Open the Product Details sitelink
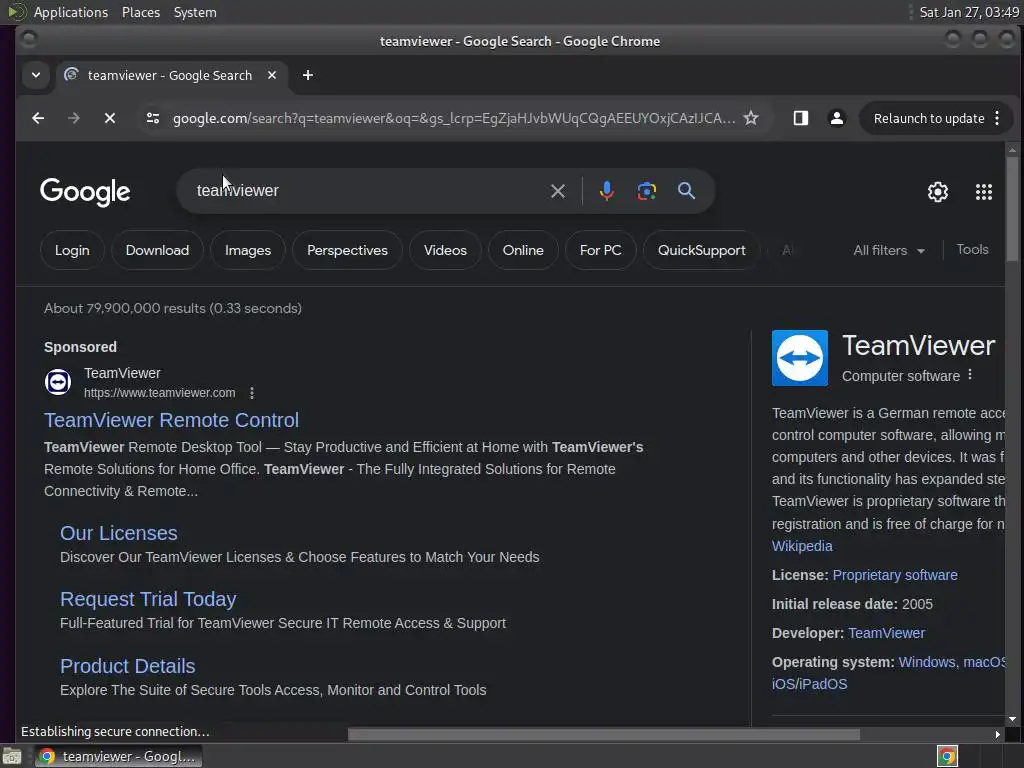 click(127, 665)
